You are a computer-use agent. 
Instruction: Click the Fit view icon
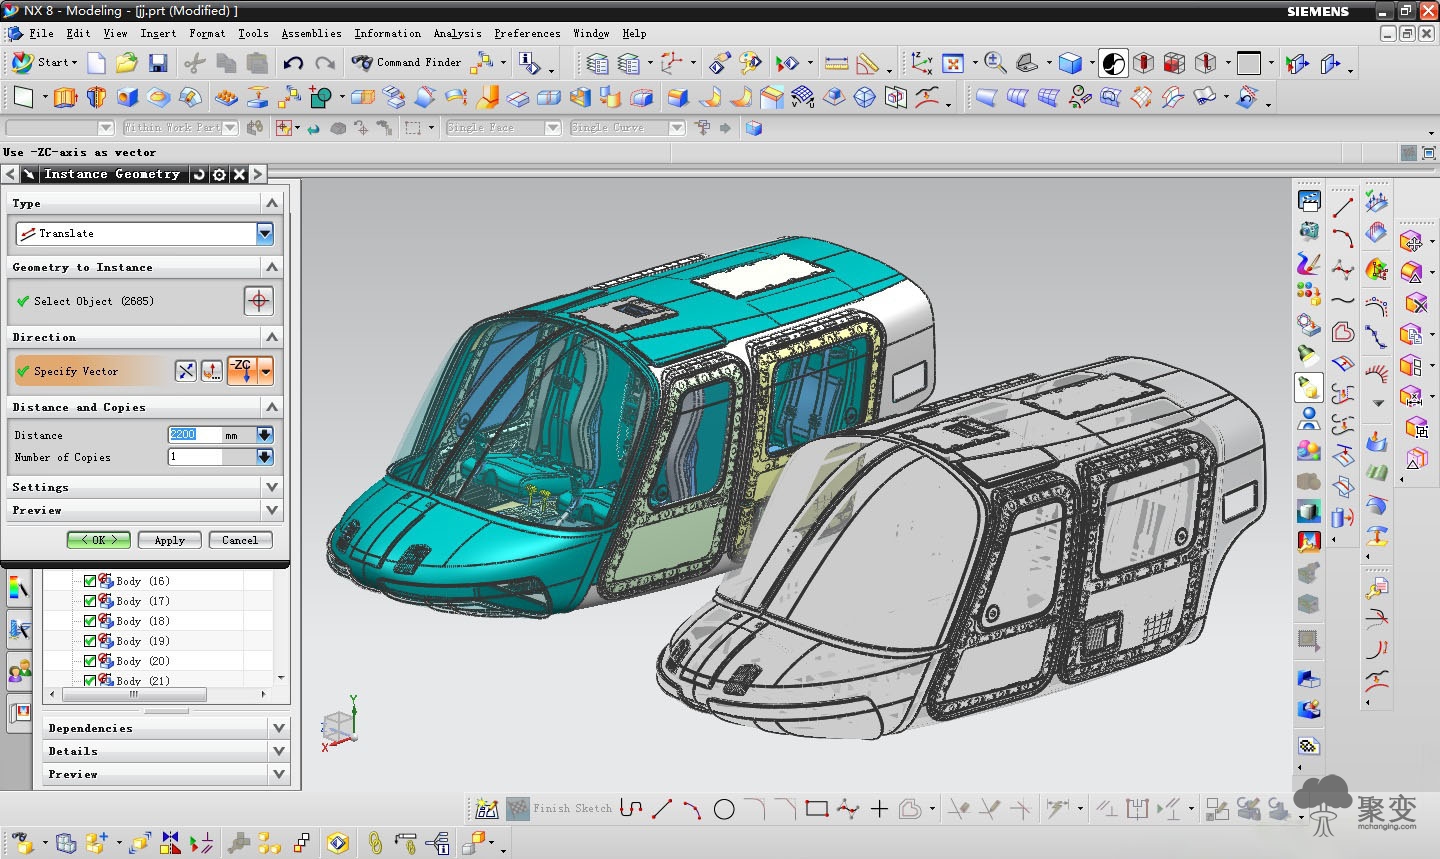(x=953, y=64)
